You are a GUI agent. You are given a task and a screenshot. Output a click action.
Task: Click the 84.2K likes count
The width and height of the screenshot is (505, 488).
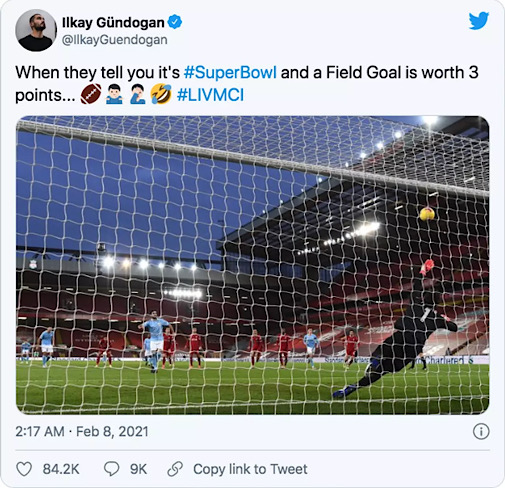point(61,469)
